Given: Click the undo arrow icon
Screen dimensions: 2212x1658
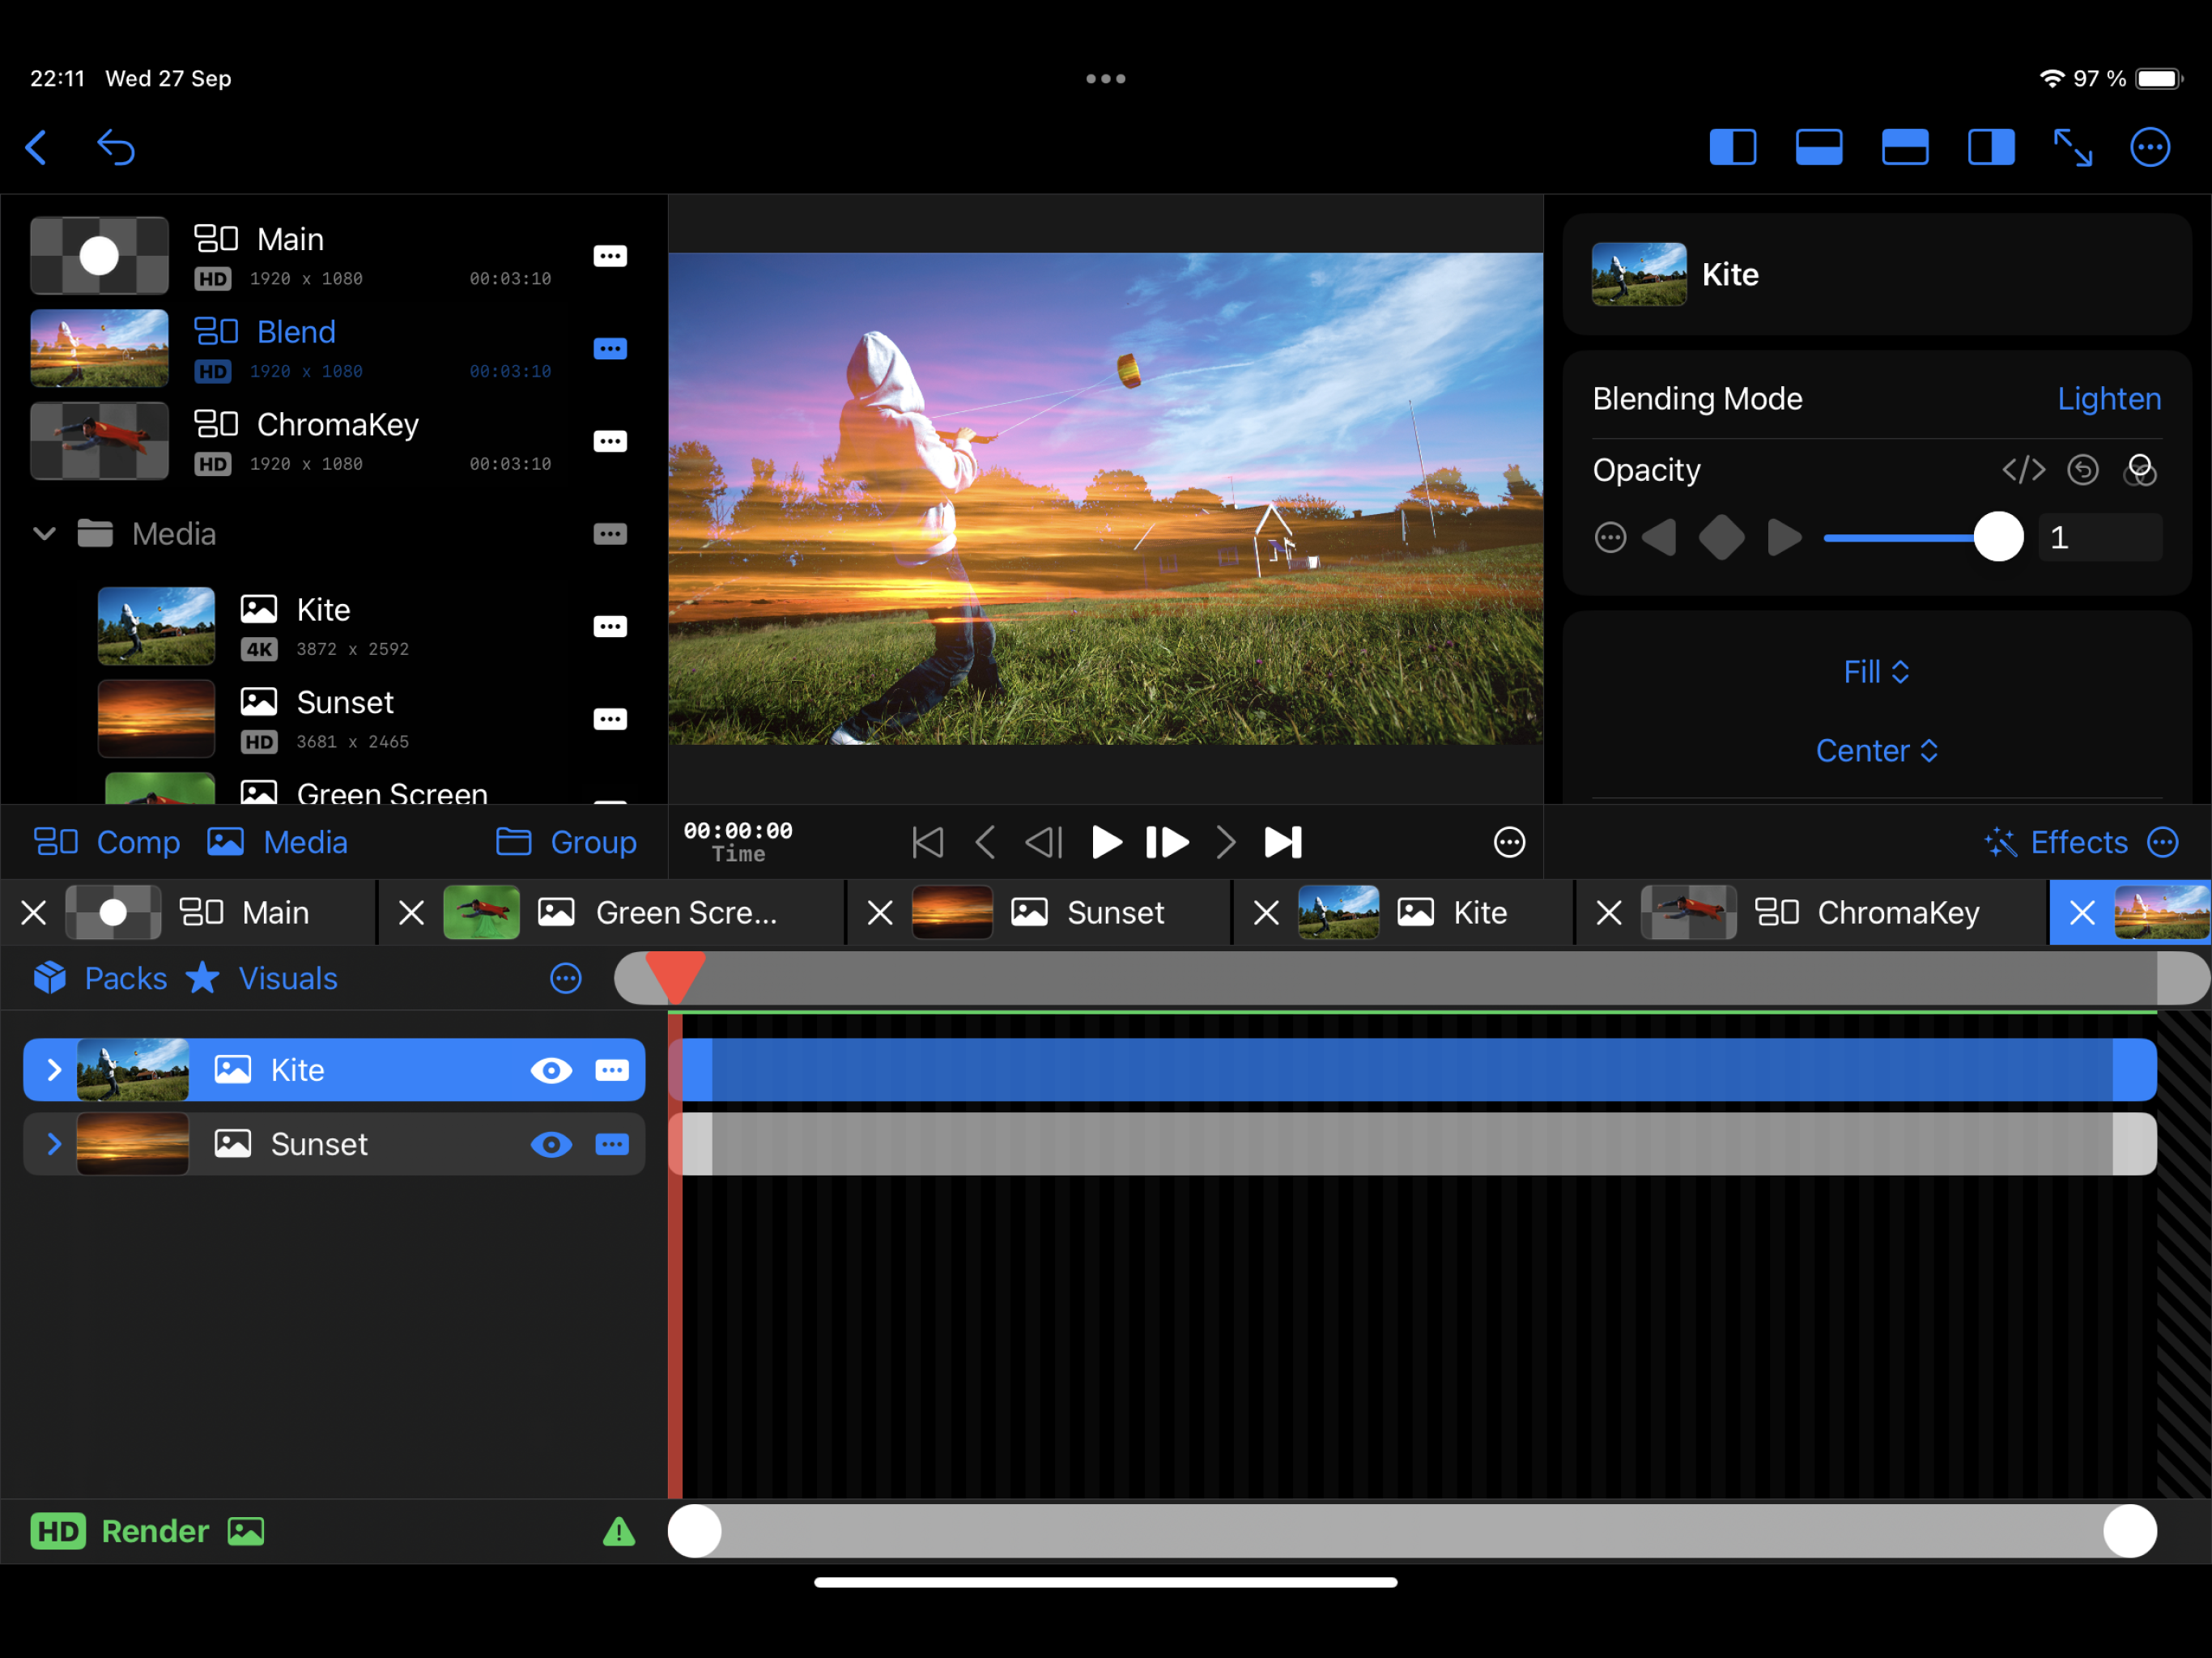Looking at the screenshot, I should pyautogui.click(x=116, y=148).
